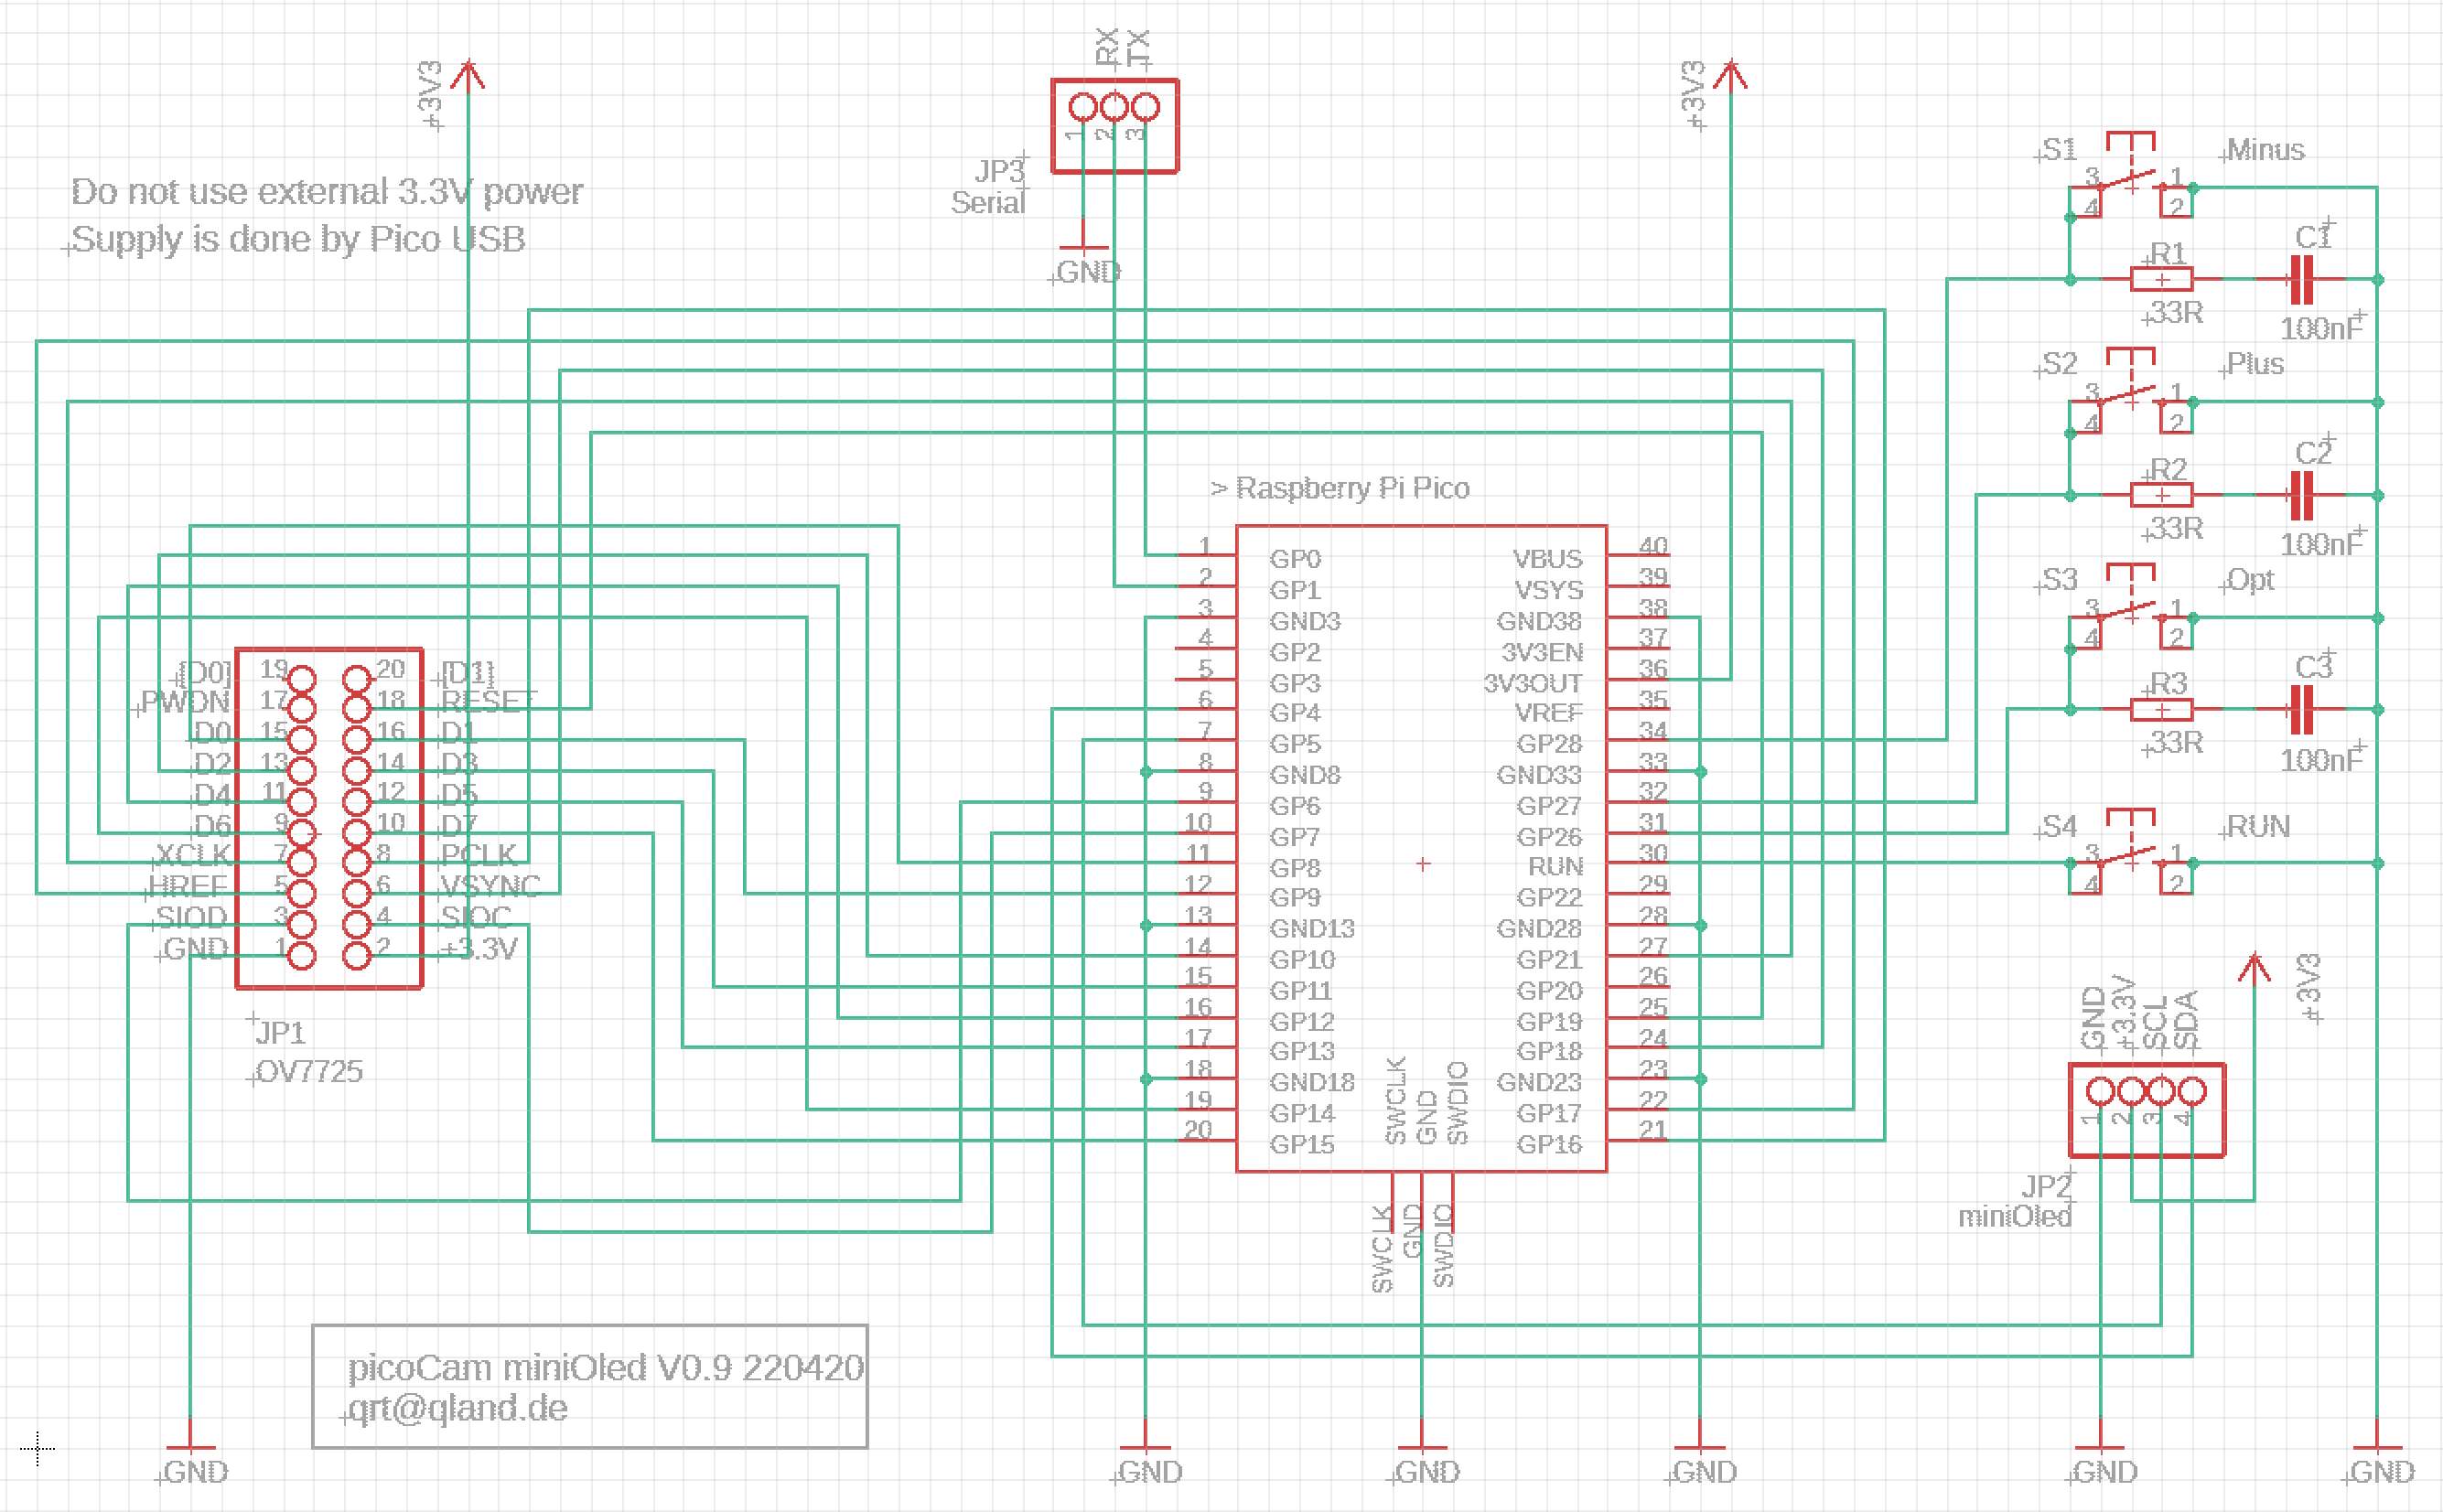This screenshot has width=2443, height=1512.
Task: Select the JP3 Serial header connector
Action: (1114, 126)
